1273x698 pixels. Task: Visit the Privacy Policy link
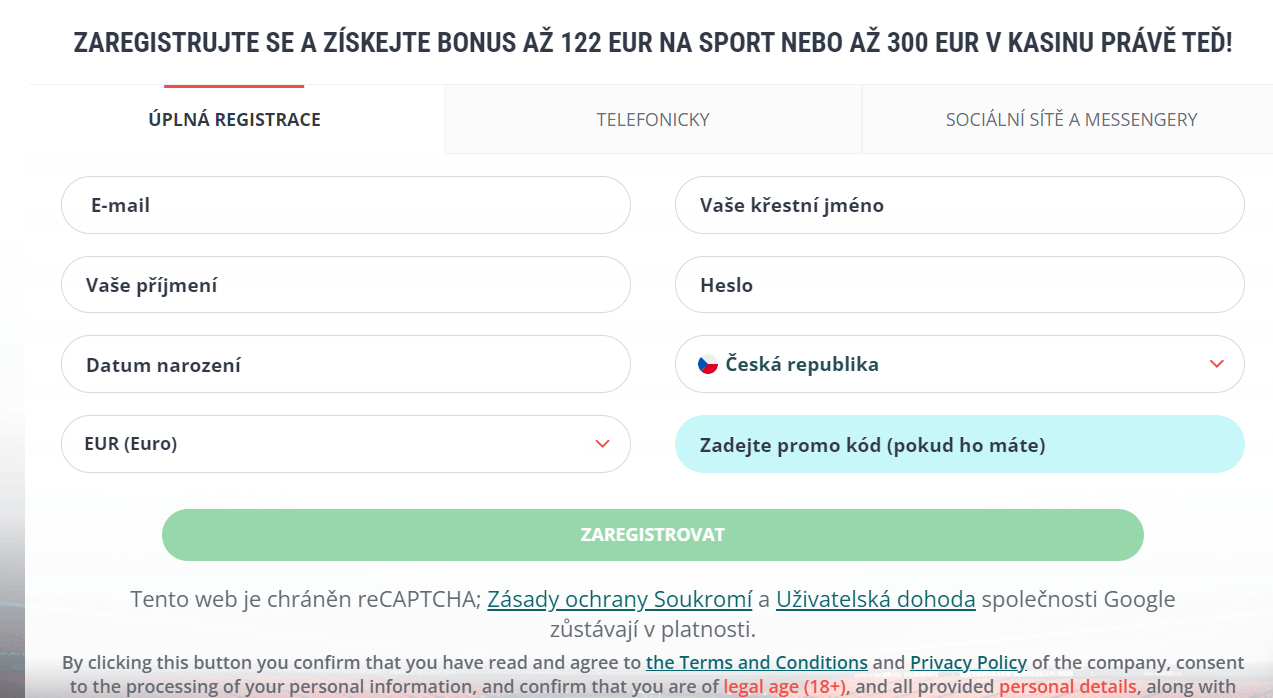(968, 662)
